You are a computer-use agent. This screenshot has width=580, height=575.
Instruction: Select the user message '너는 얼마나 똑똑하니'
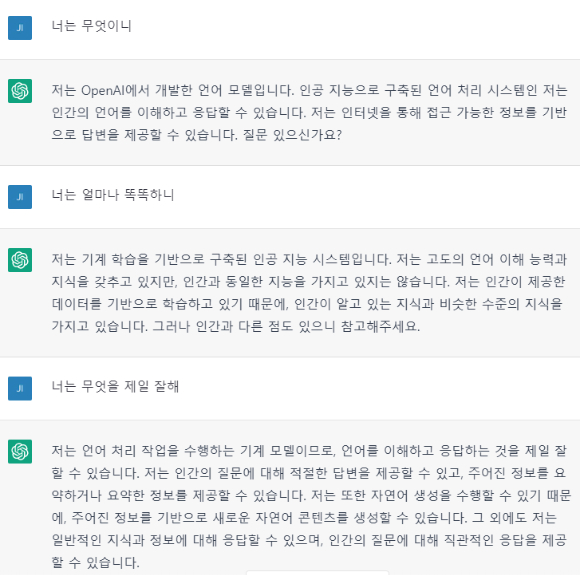[x=112, y=195]
